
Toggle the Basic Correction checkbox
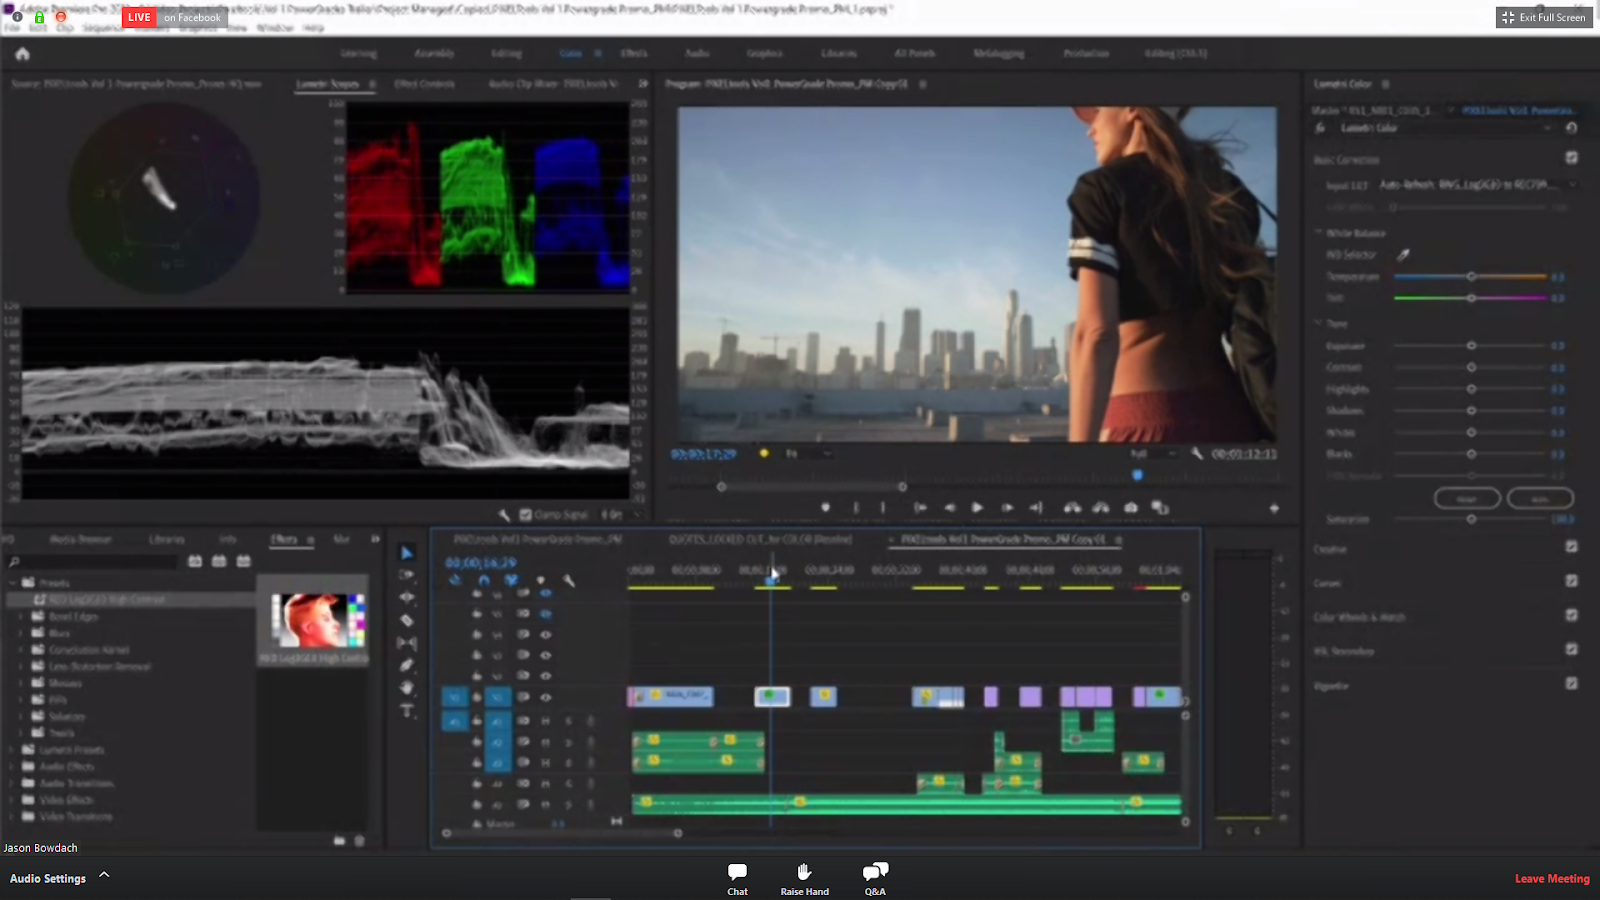tap(1571, 158)
